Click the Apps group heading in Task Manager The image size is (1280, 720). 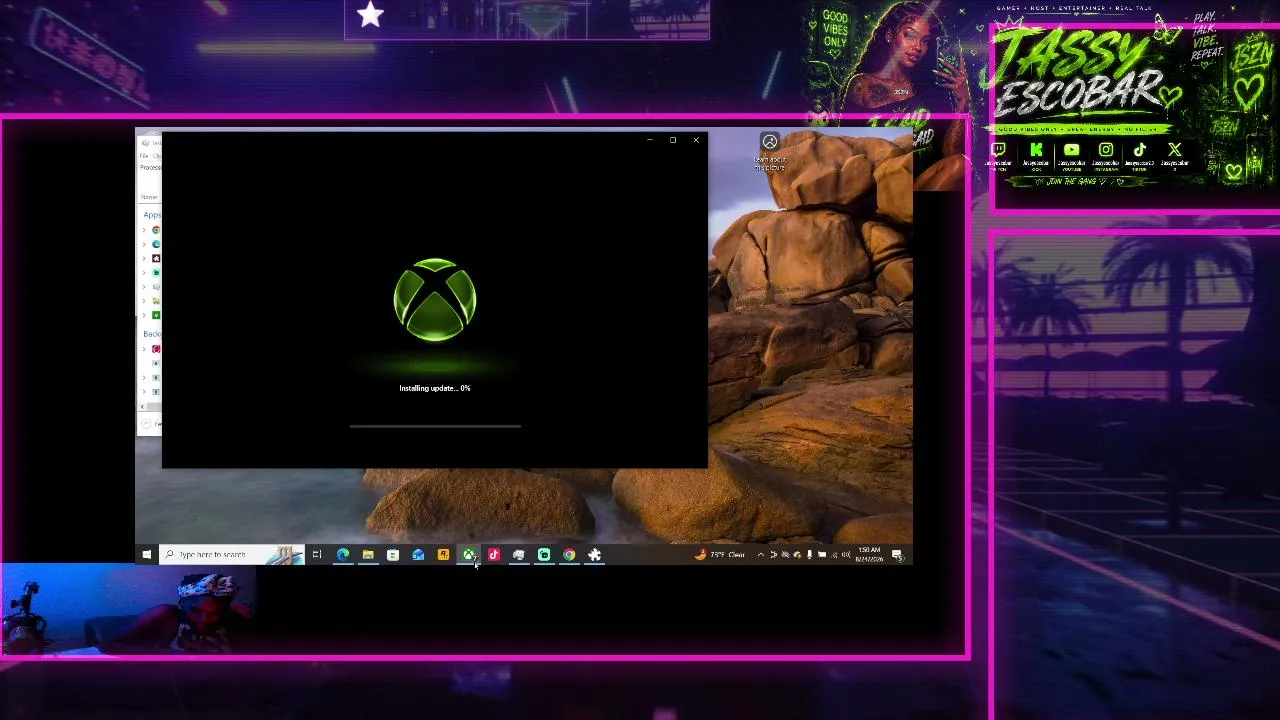pyautogui.click(x=152, y=215)
